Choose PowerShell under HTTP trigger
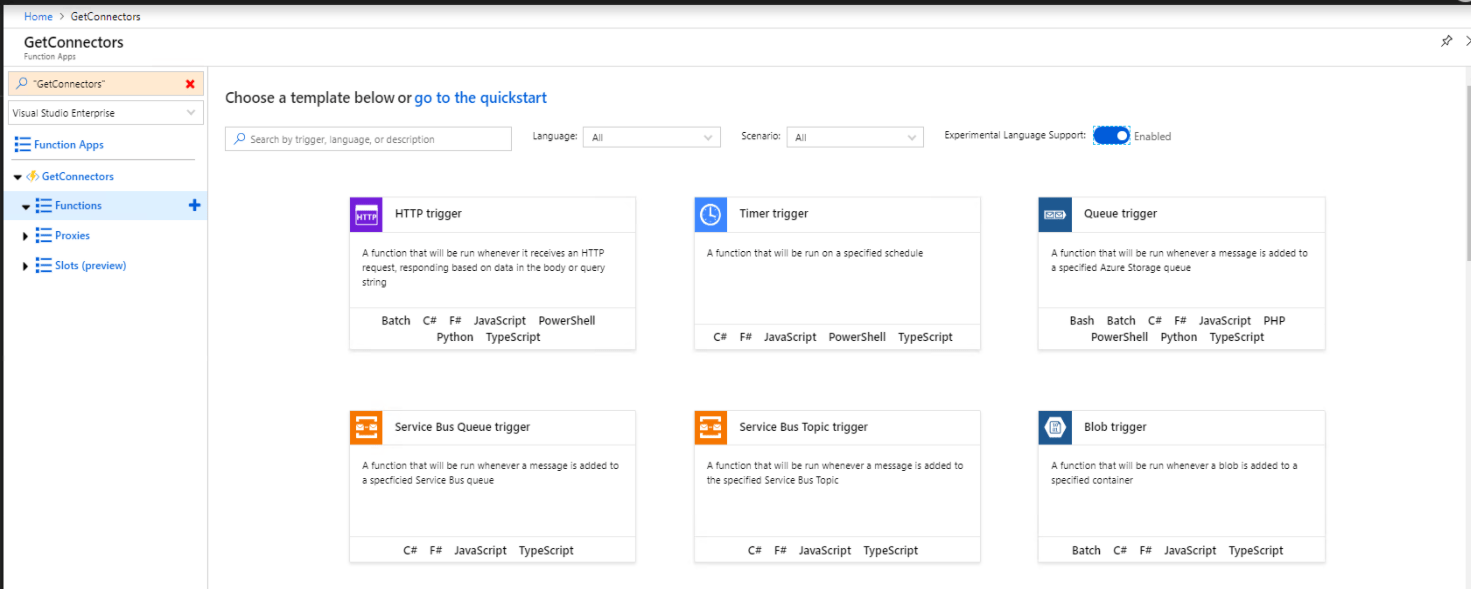 pyautogui.click(x=567, y=321)
